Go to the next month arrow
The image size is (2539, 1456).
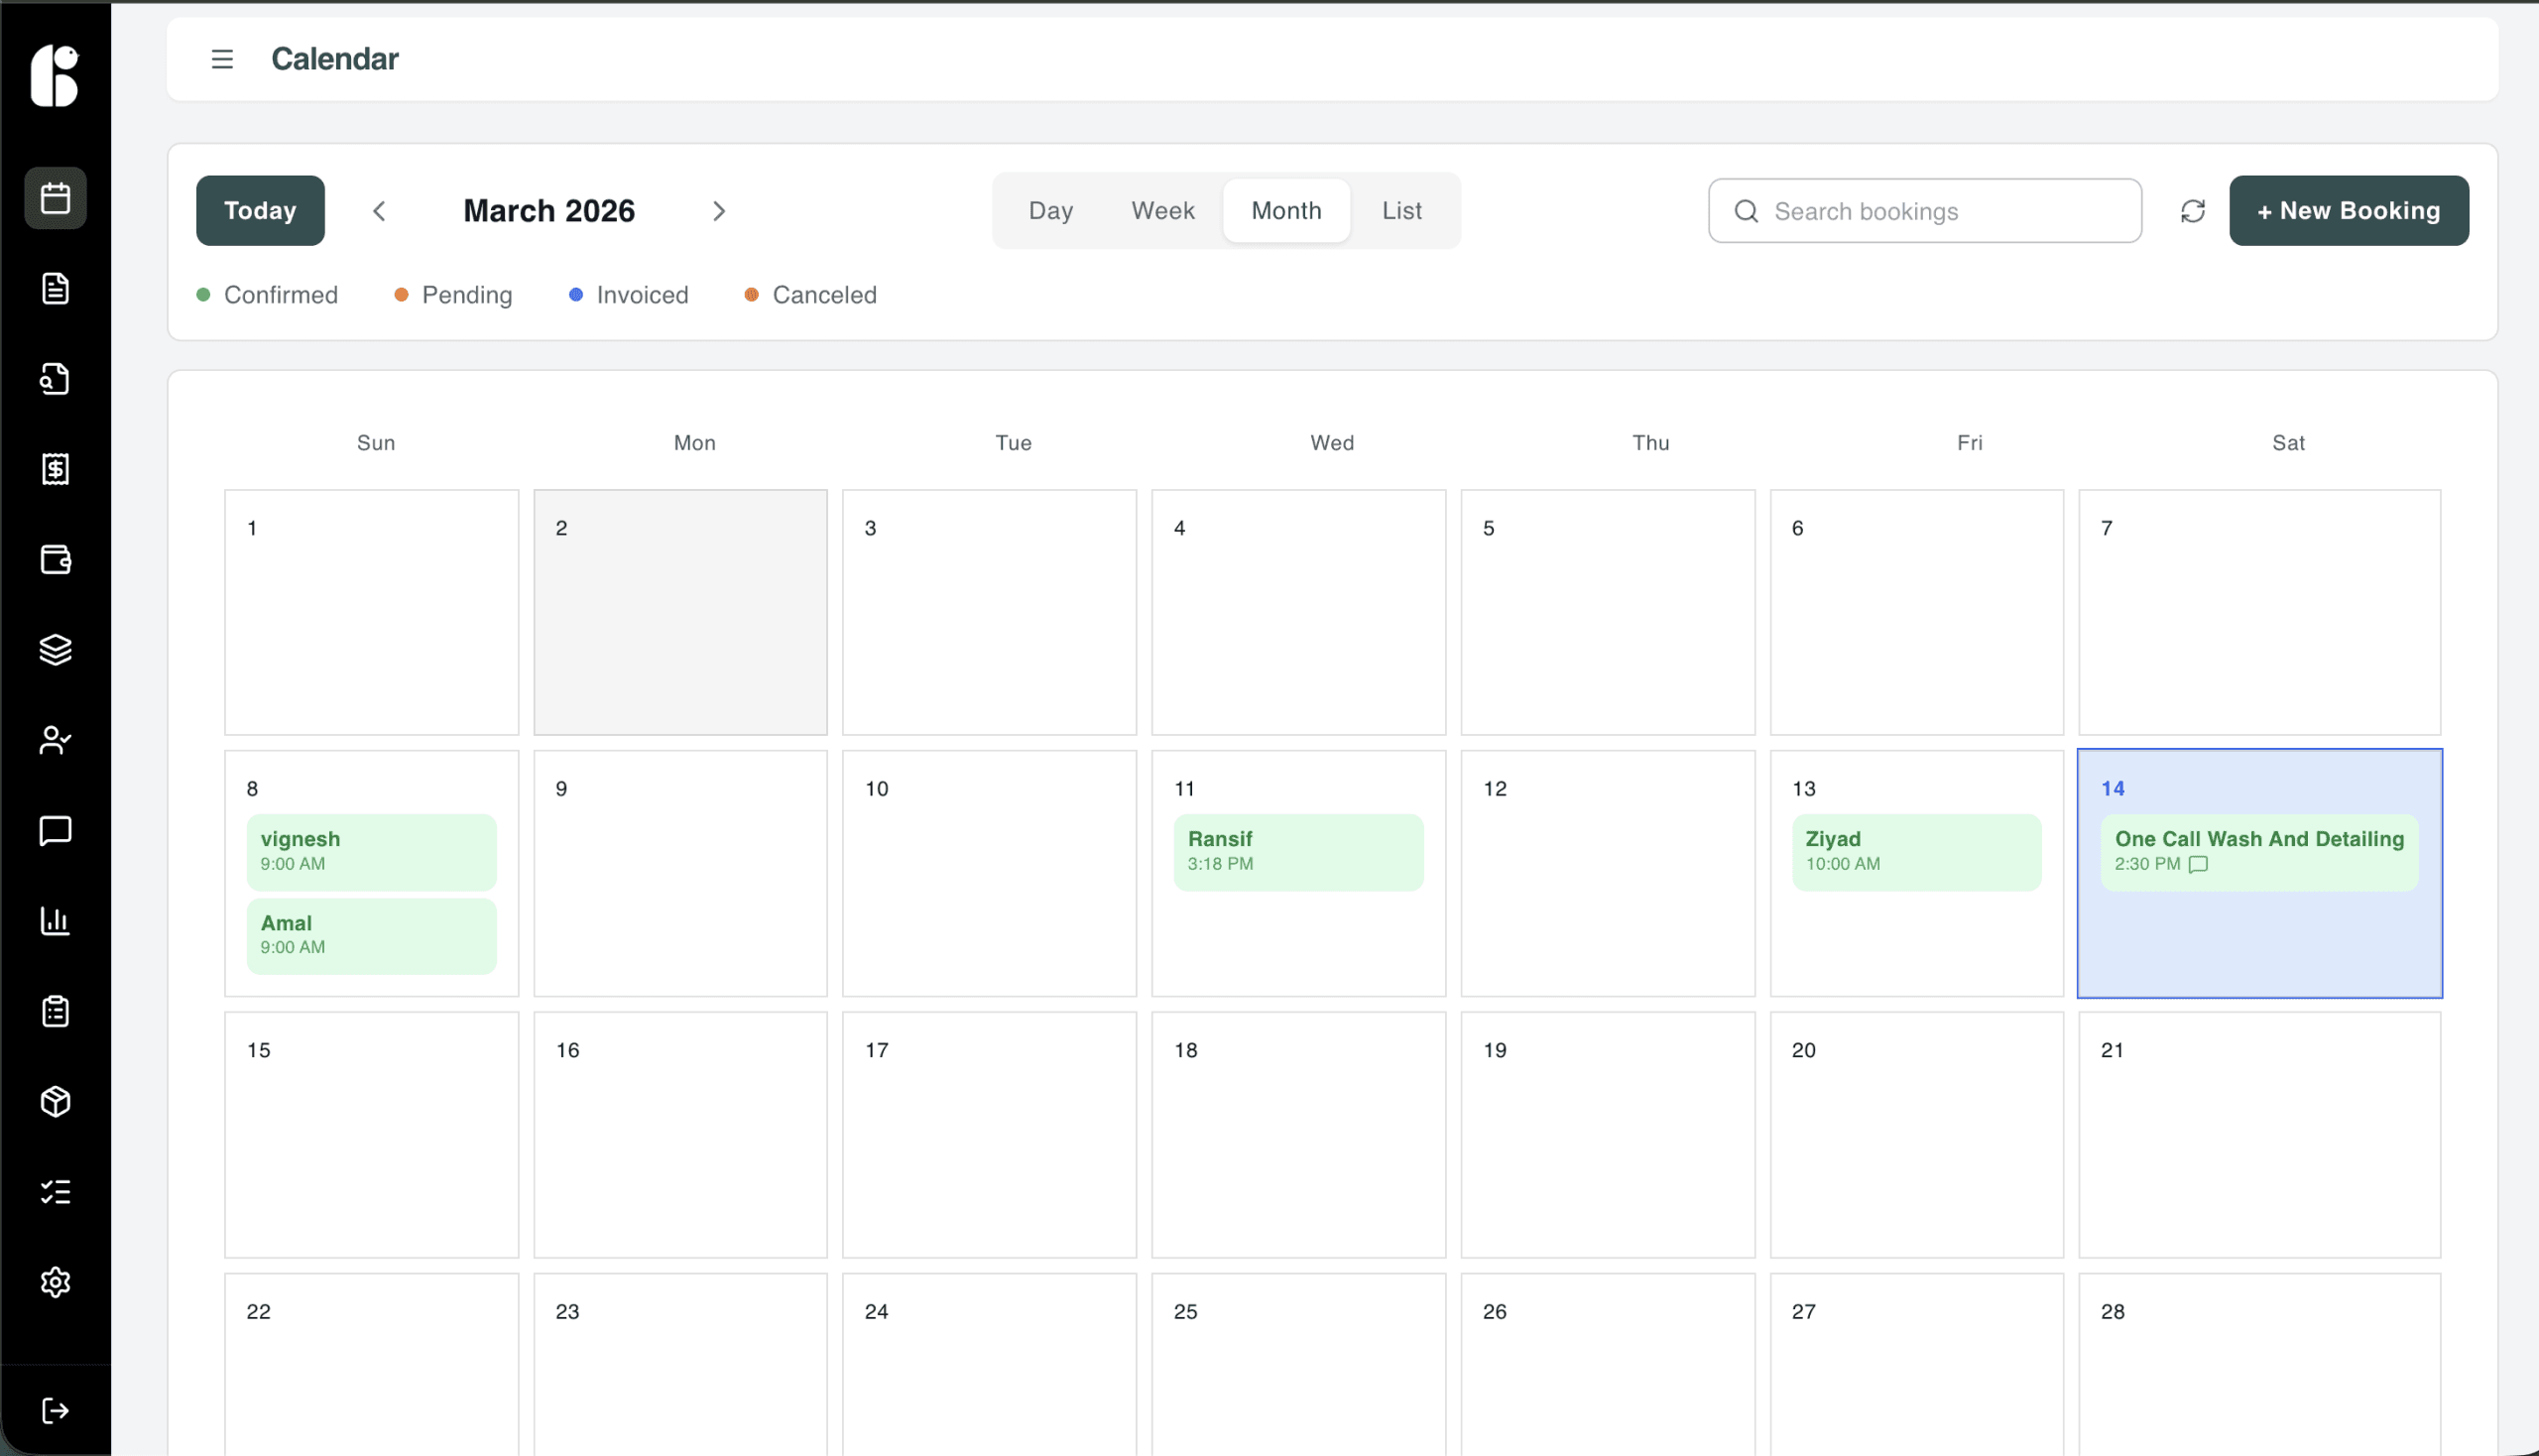[x=718, y=211]
